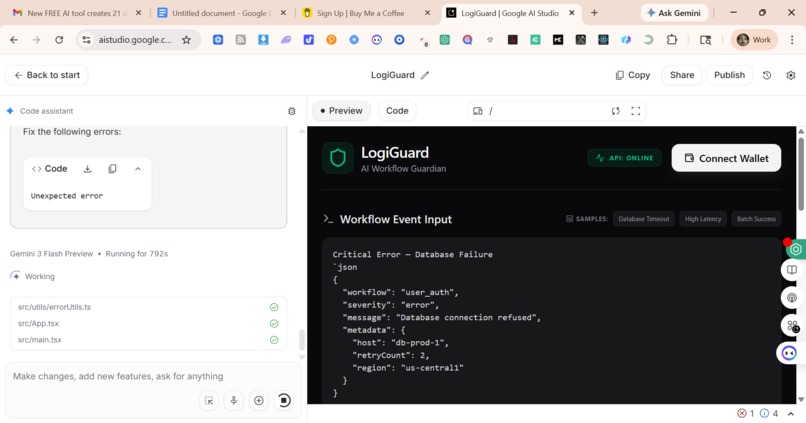
Task: Load the Batch Success sample
Action: pyautogui.click(x=756, y=219)
